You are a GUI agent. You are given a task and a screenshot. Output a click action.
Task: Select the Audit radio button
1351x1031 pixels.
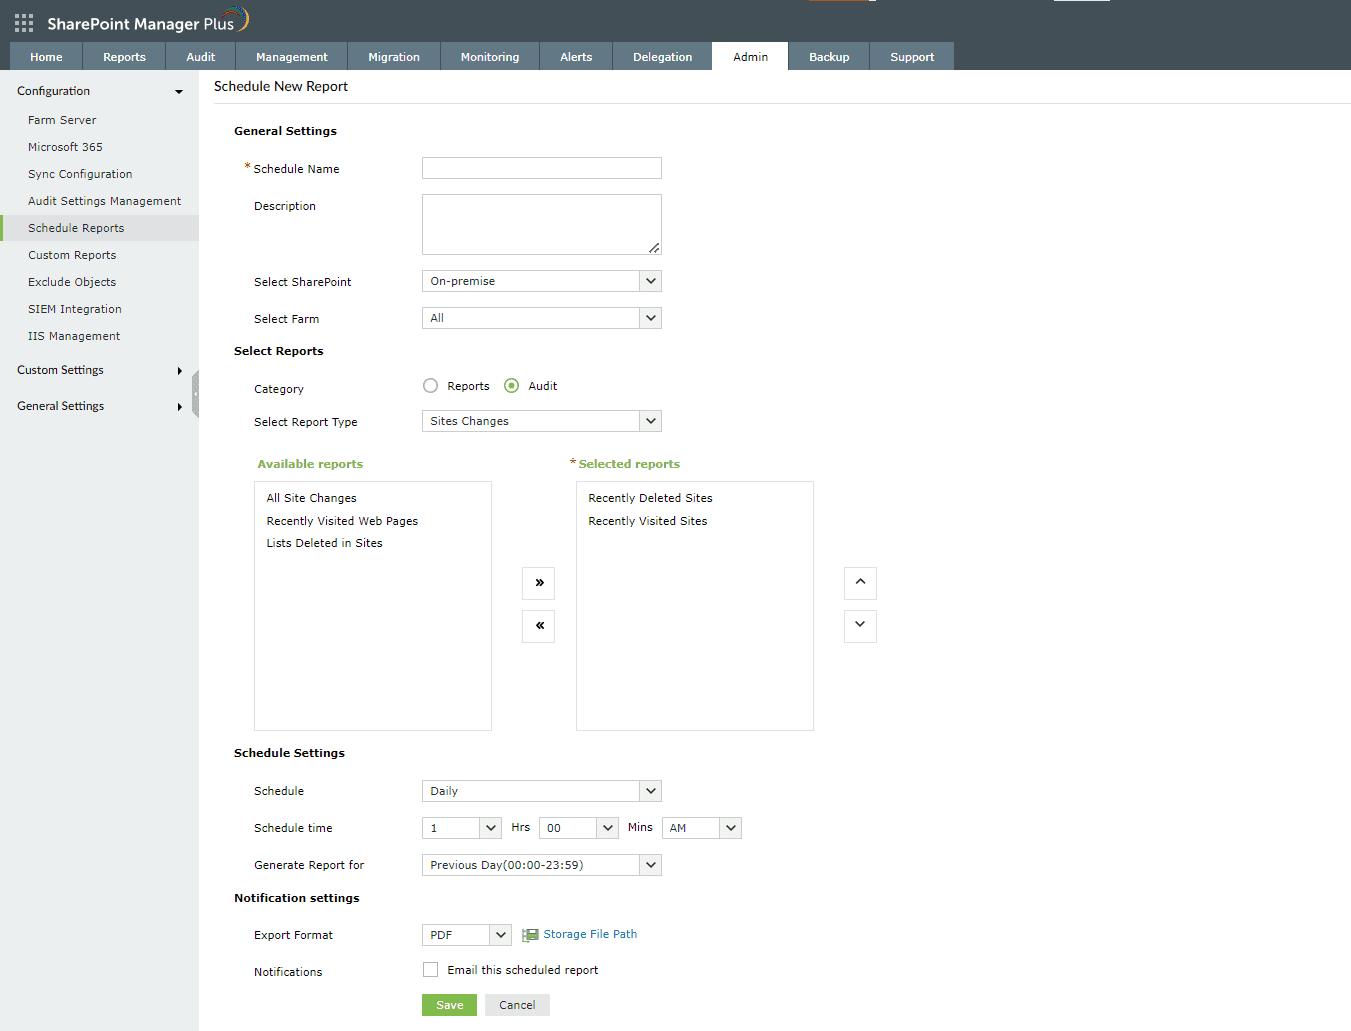point(510,385)
